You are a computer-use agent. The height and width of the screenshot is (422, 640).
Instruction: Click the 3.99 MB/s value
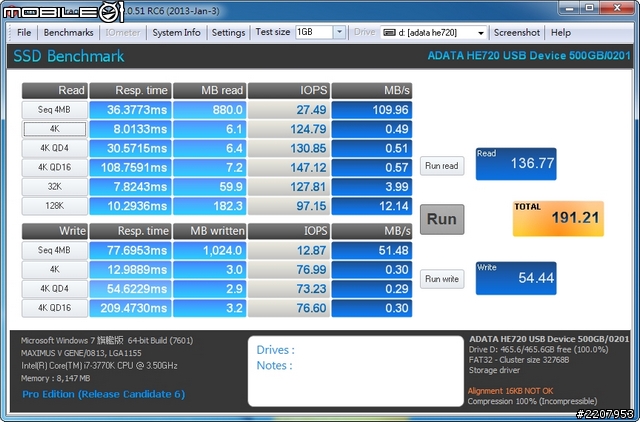coord(371,187)
